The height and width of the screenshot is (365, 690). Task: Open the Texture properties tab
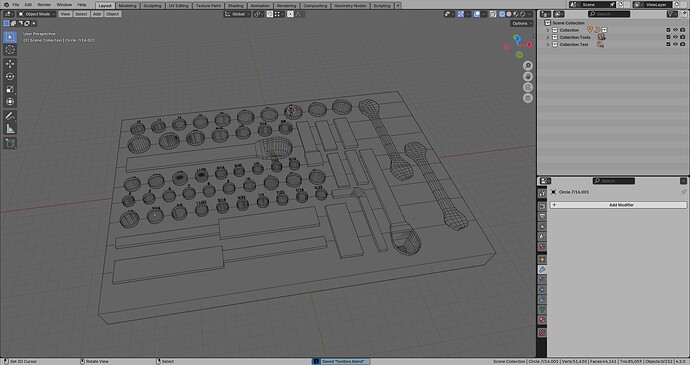coord(542,333)
